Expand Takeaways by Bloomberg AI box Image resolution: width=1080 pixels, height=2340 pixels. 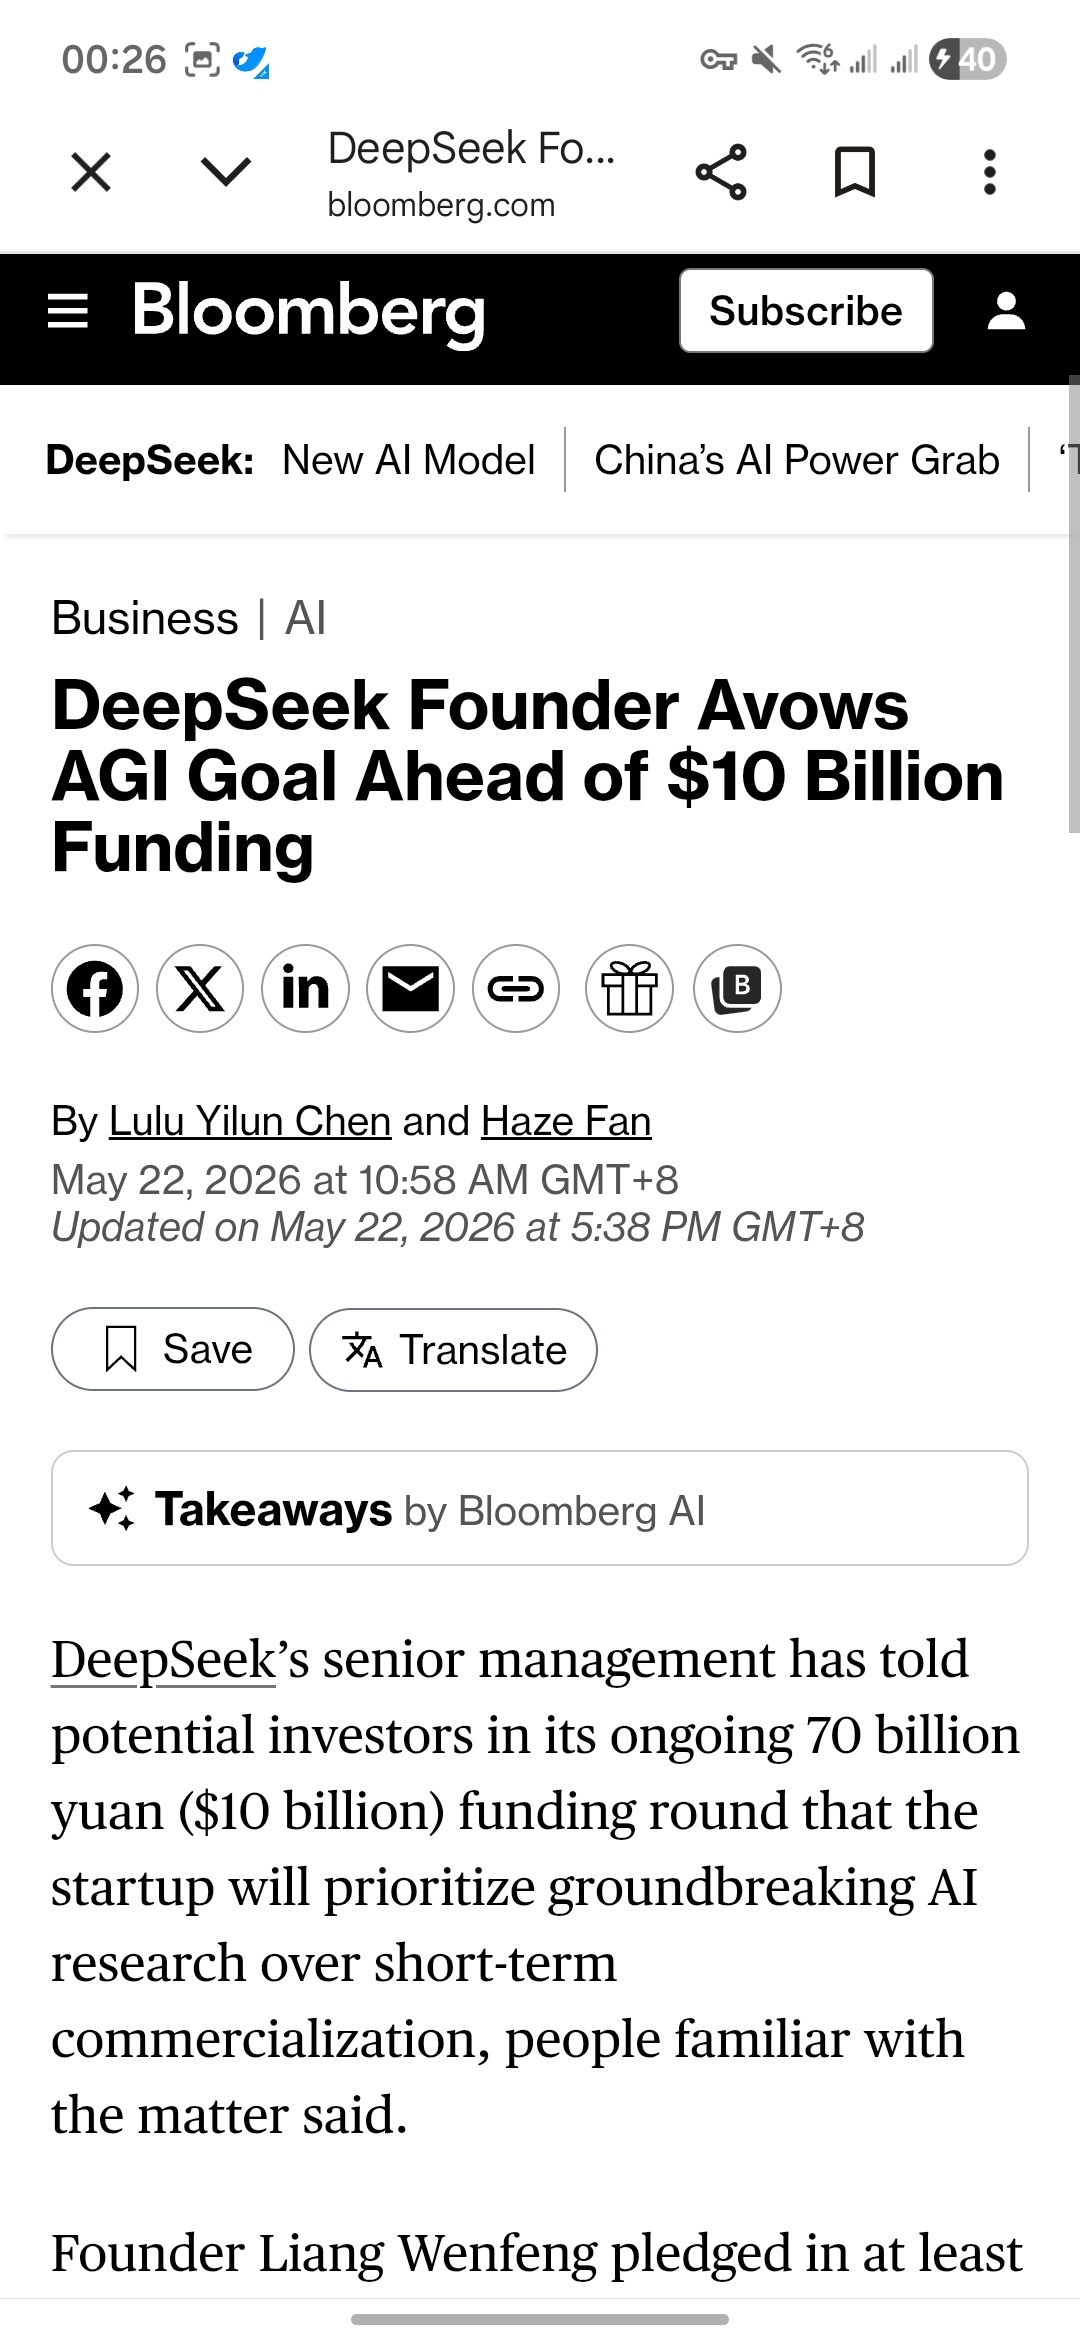coord(540,1508)
